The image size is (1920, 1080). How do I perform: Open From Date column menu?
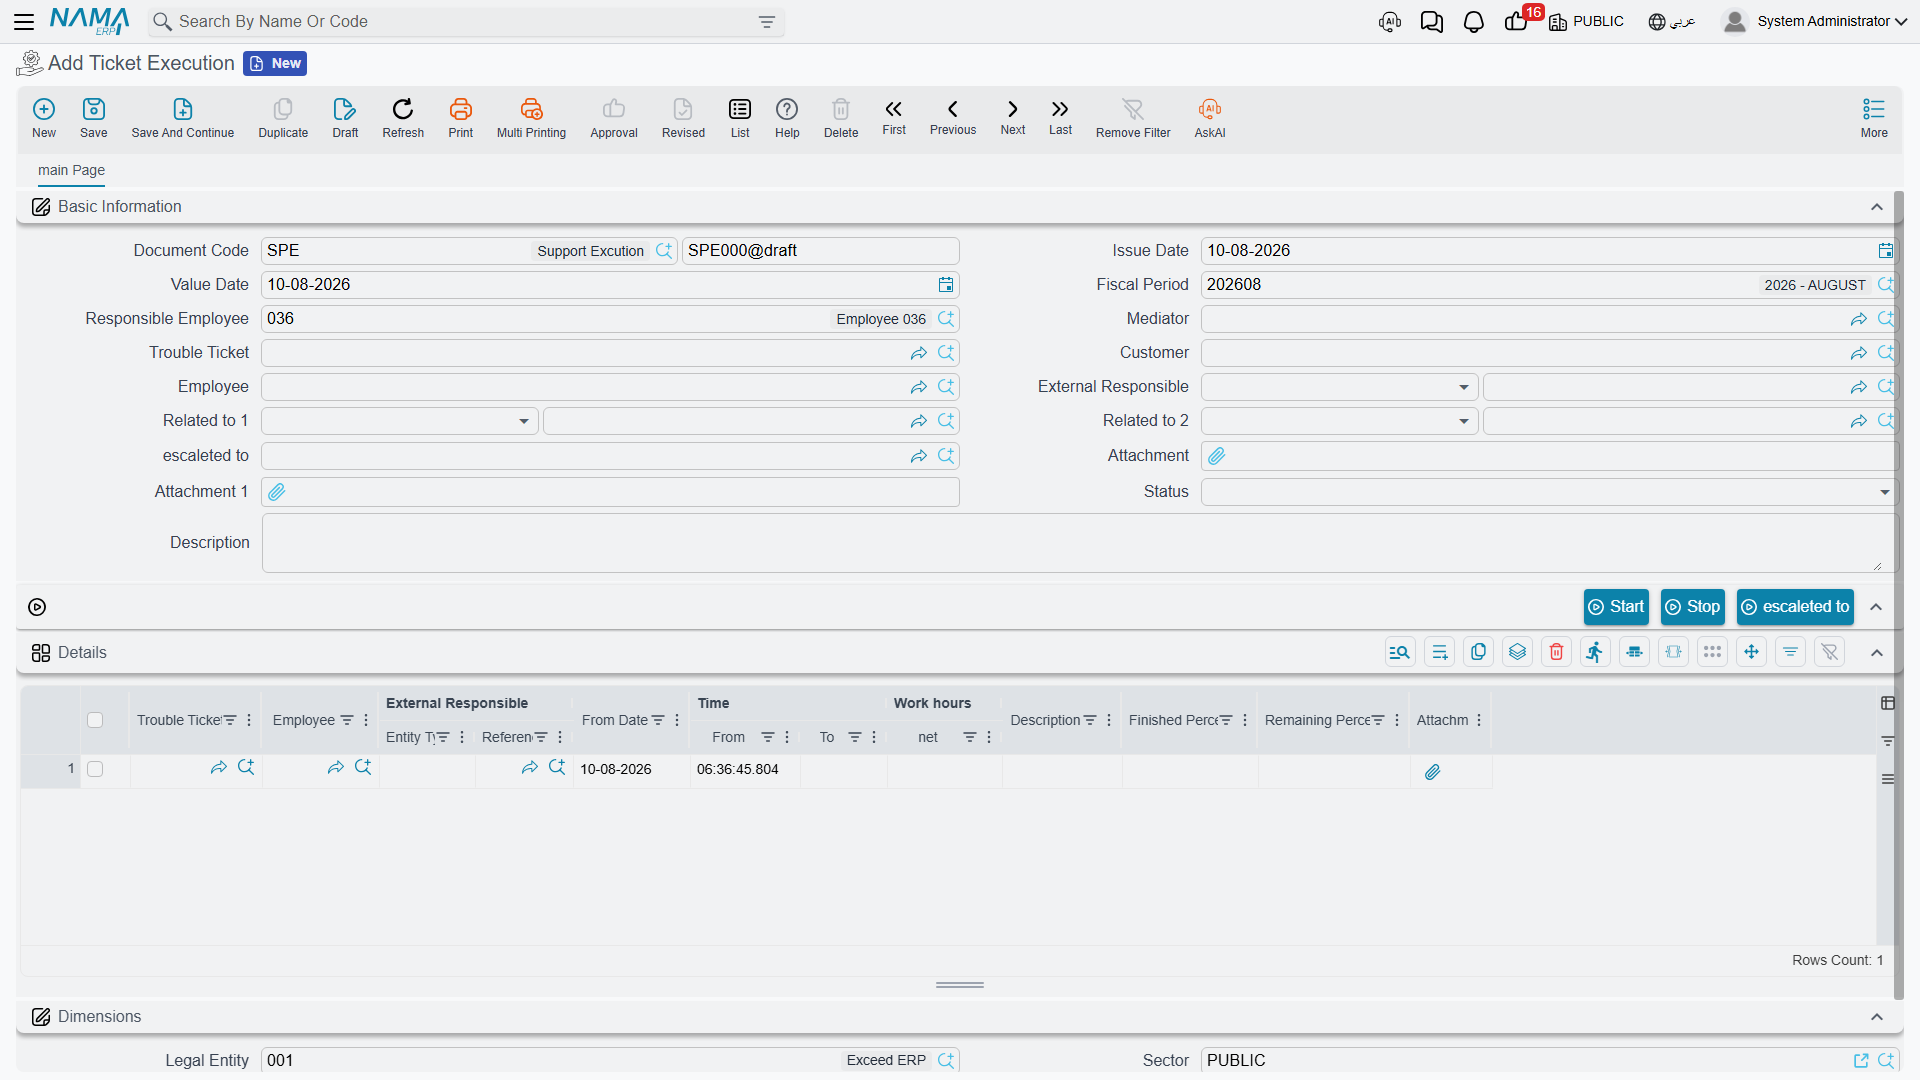point(677,720)
